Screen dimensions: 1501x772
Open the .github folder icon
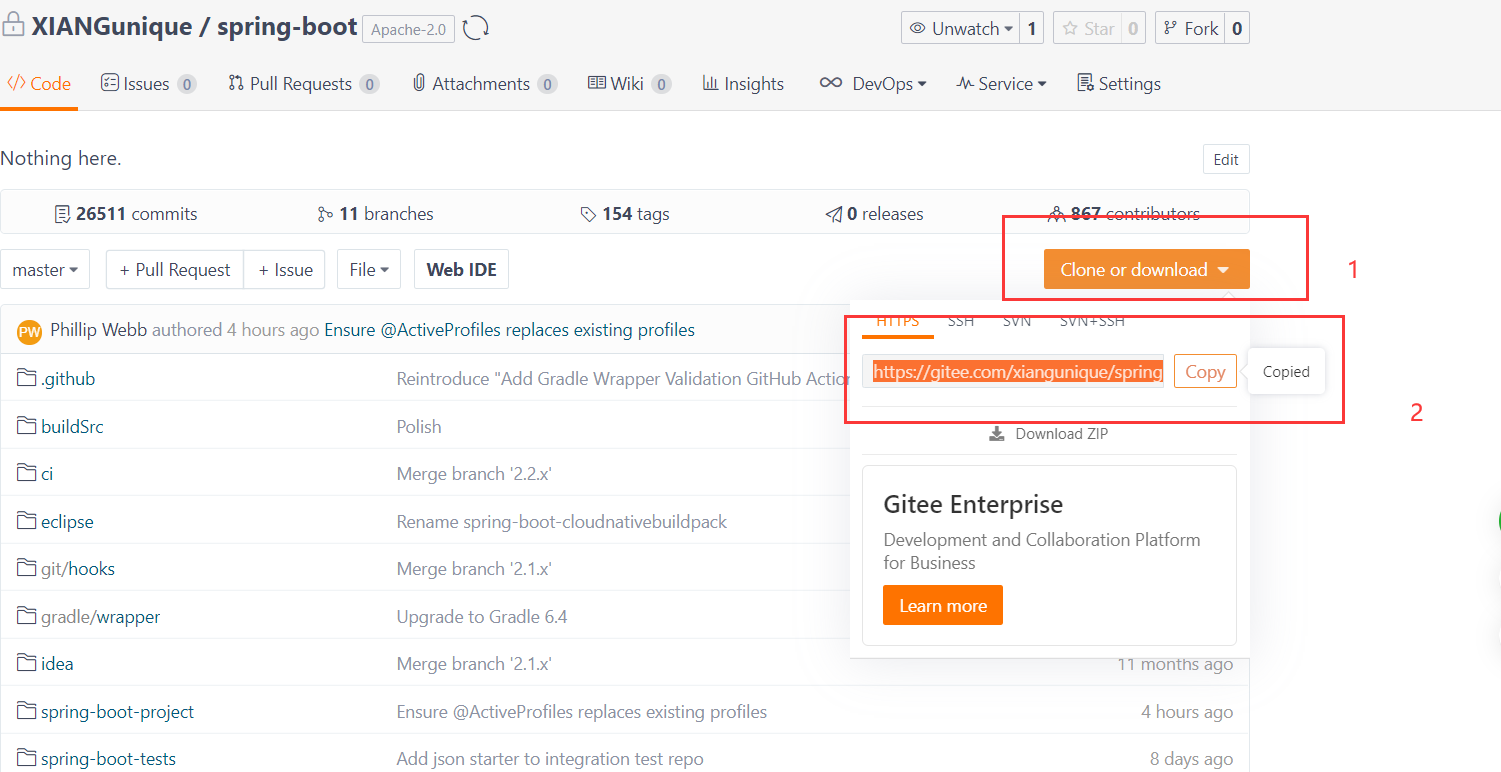click(27, 378)
